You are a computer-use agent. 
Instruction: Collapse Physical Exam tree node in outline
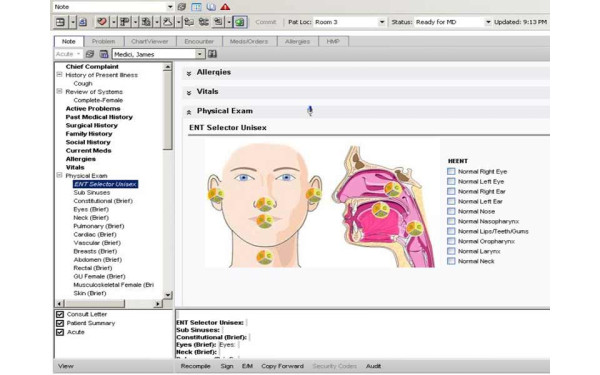tap(59, 175)
